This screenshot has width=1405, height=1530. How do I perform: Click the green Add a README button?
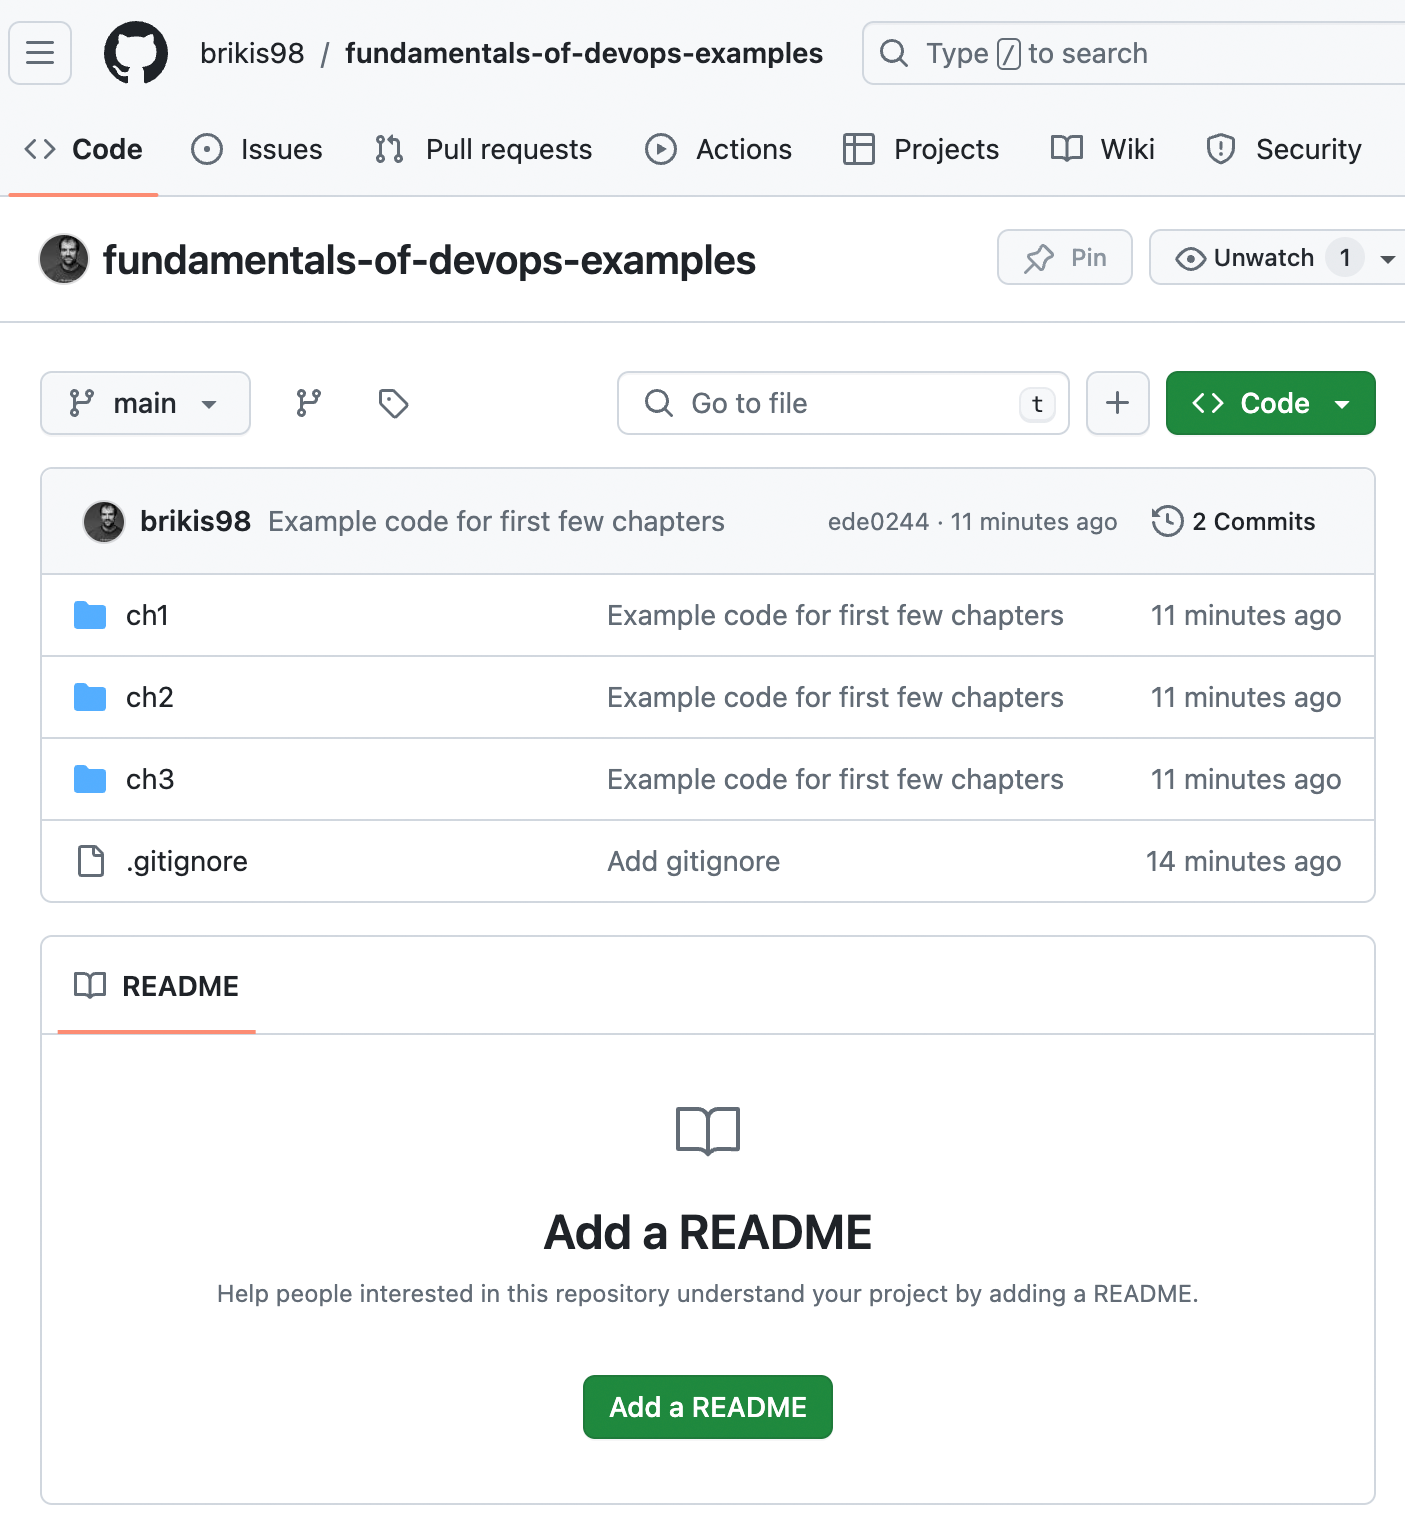pyautogui.click(x=708, y=1407)
